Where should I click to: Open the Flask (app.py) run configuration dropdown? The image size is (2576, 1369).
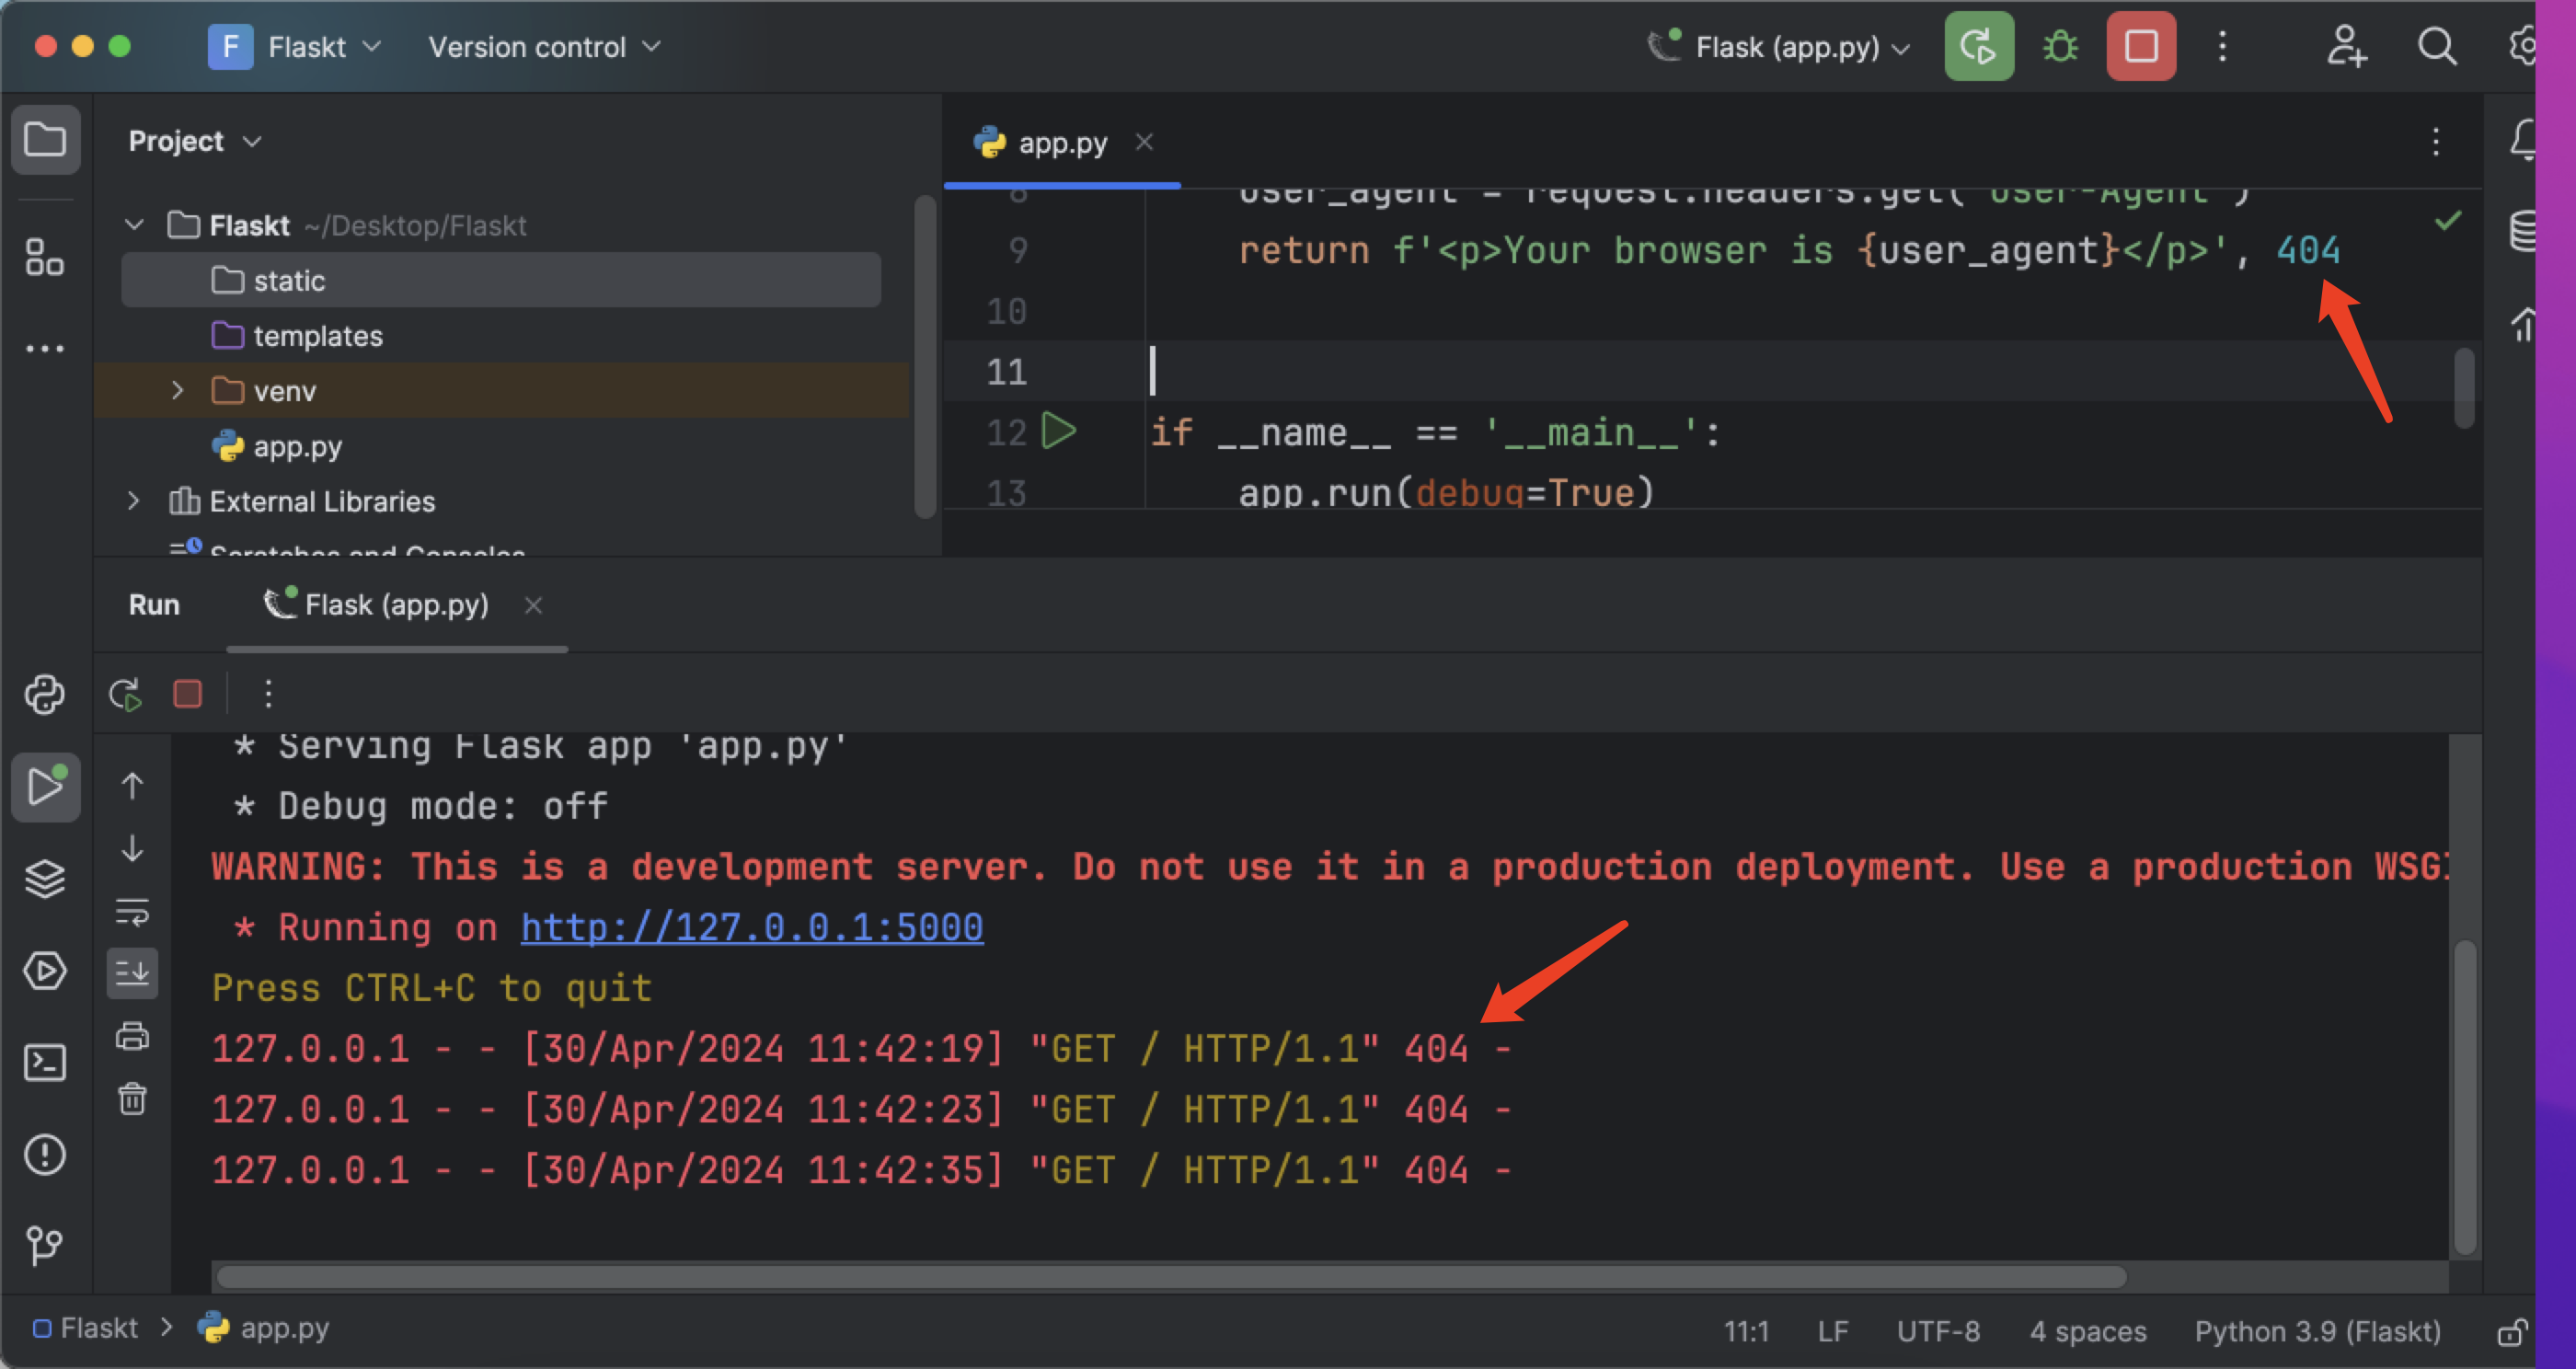tap(1780, 46)
